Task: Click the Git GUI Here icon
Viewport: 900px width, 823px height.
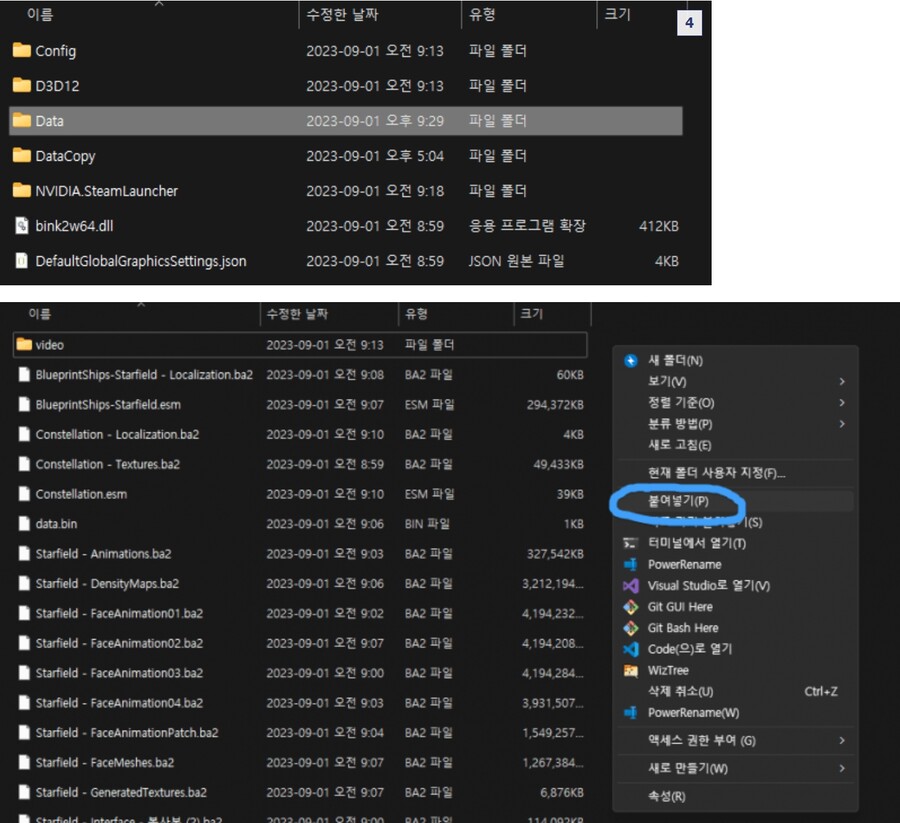Action: (x=630, y=607)
